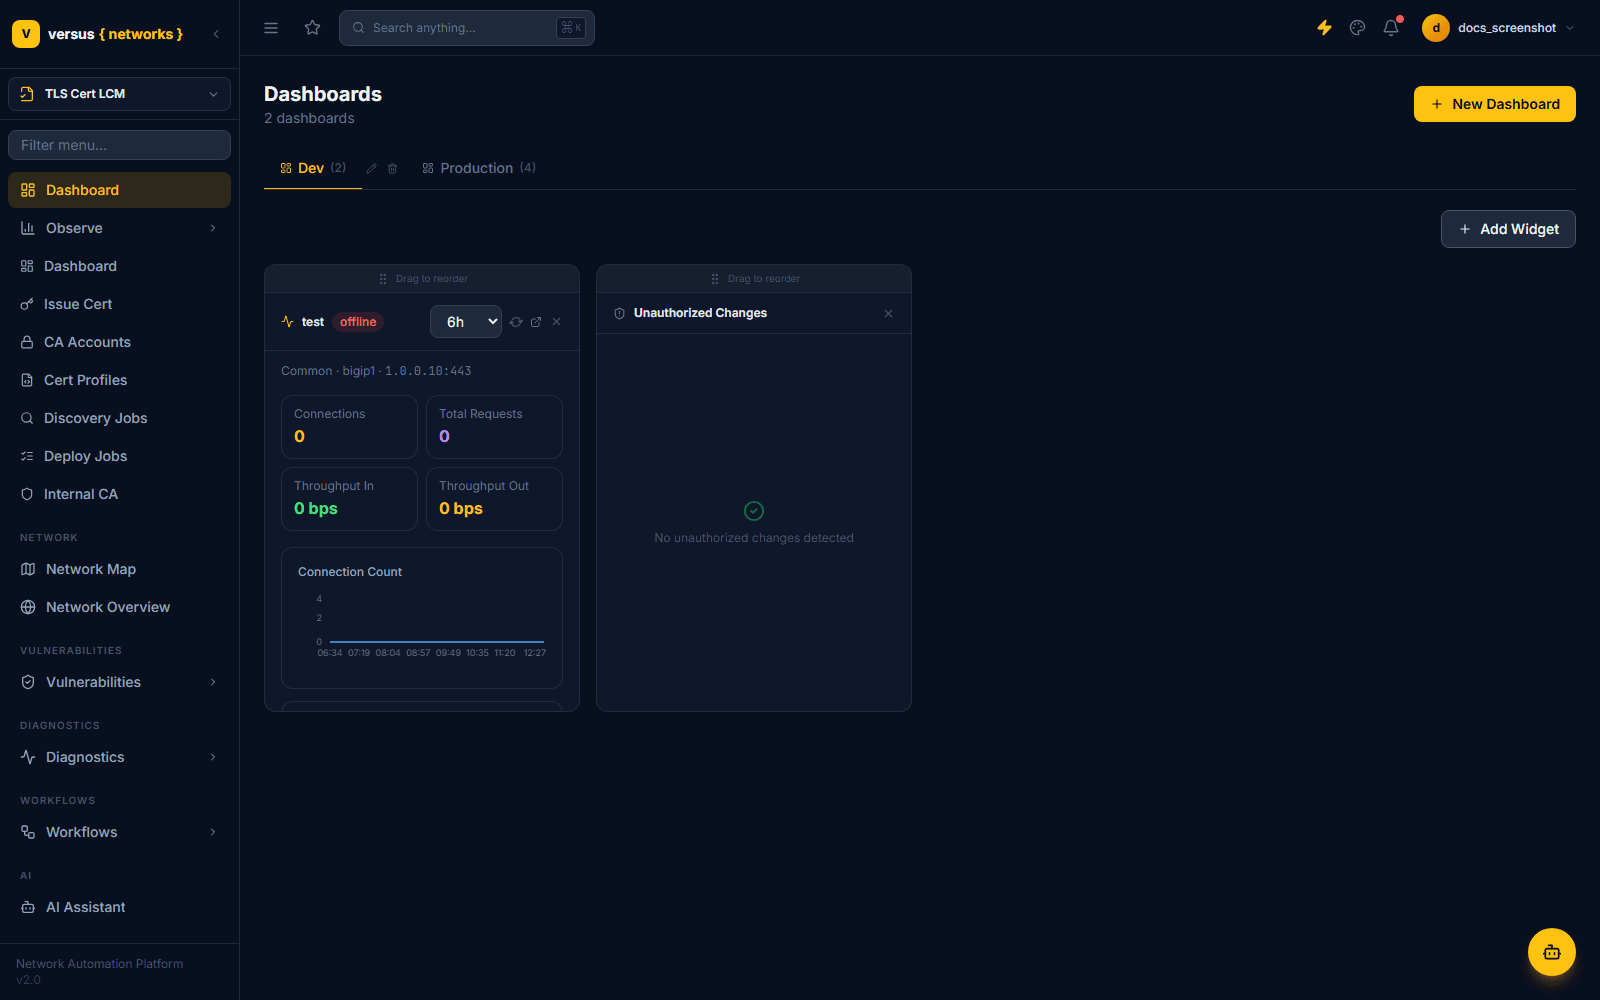1600x1000 pixels.
Task: Select the Dev dashboard tab
Action: (313, 168)
